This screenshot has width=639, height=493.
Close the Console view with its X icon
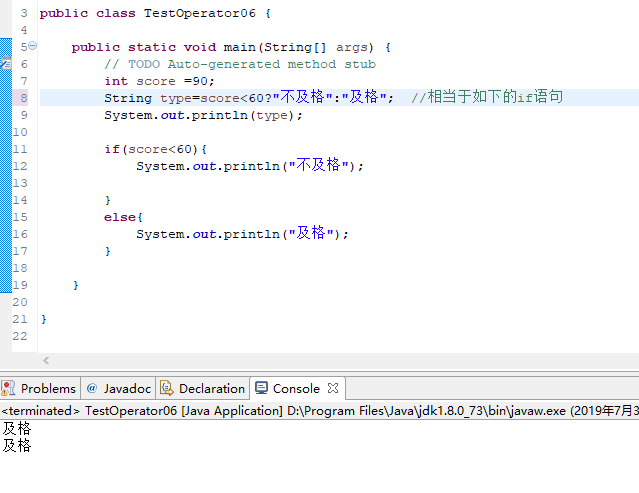(333, 388)
